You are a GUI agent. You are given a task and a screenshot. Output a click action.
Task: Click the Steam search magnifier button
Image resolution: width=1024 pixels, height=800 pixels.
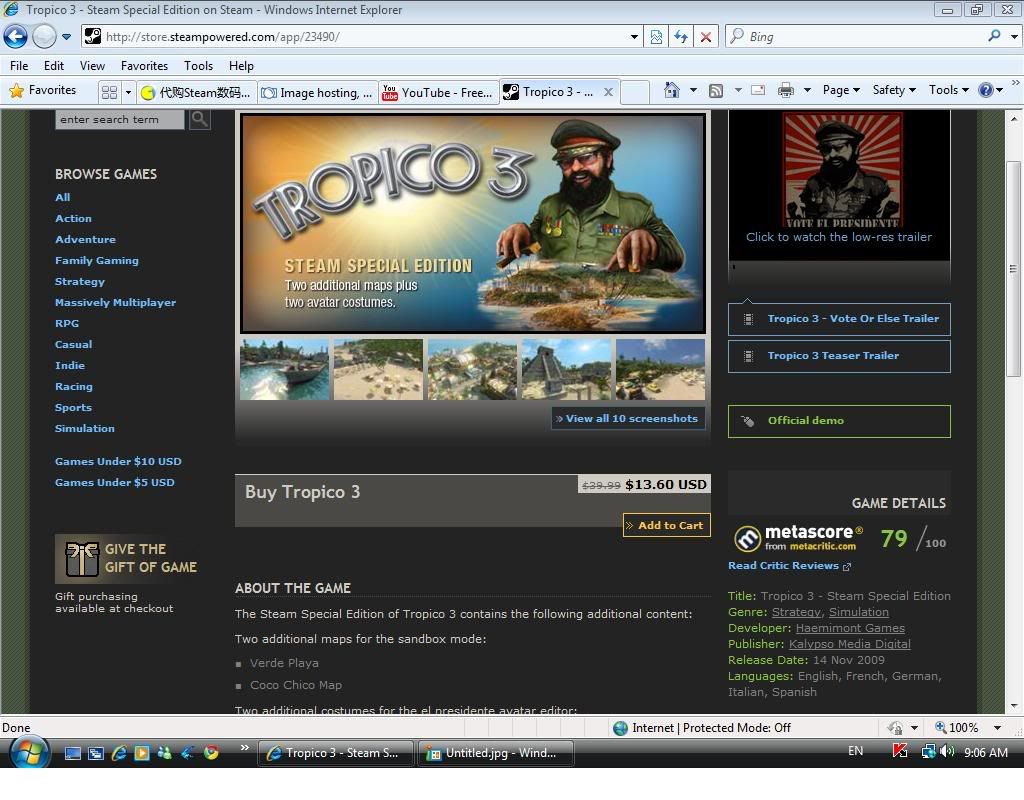tap(200, 120)
